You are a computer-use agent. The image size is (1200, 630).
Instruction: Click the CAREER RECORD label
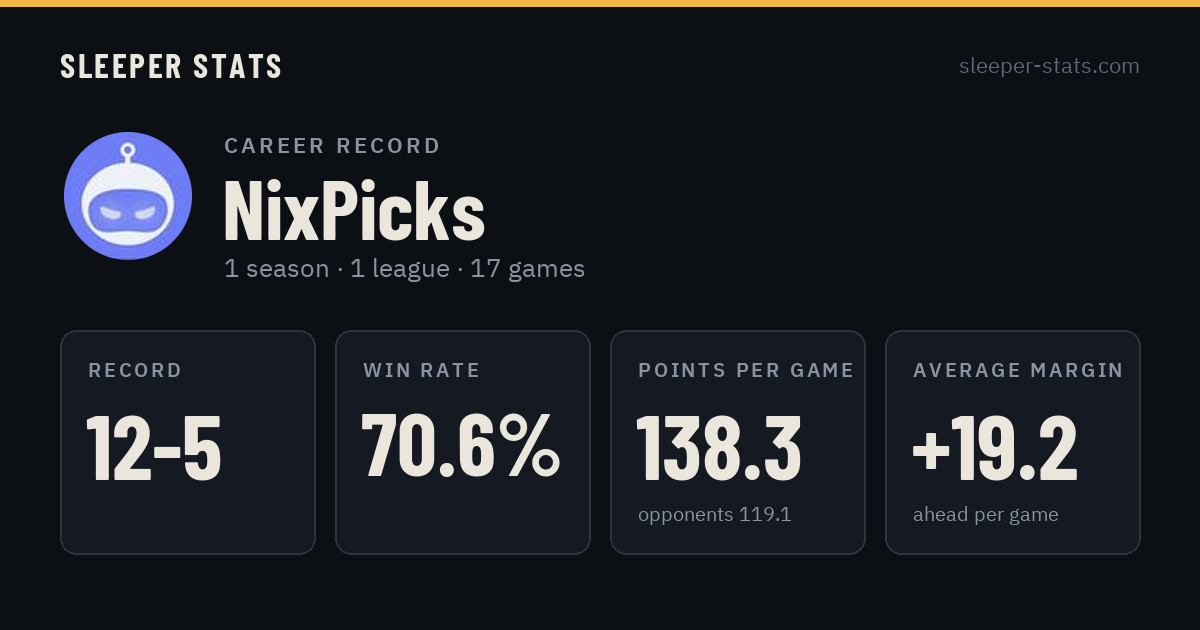pos(332,146)
